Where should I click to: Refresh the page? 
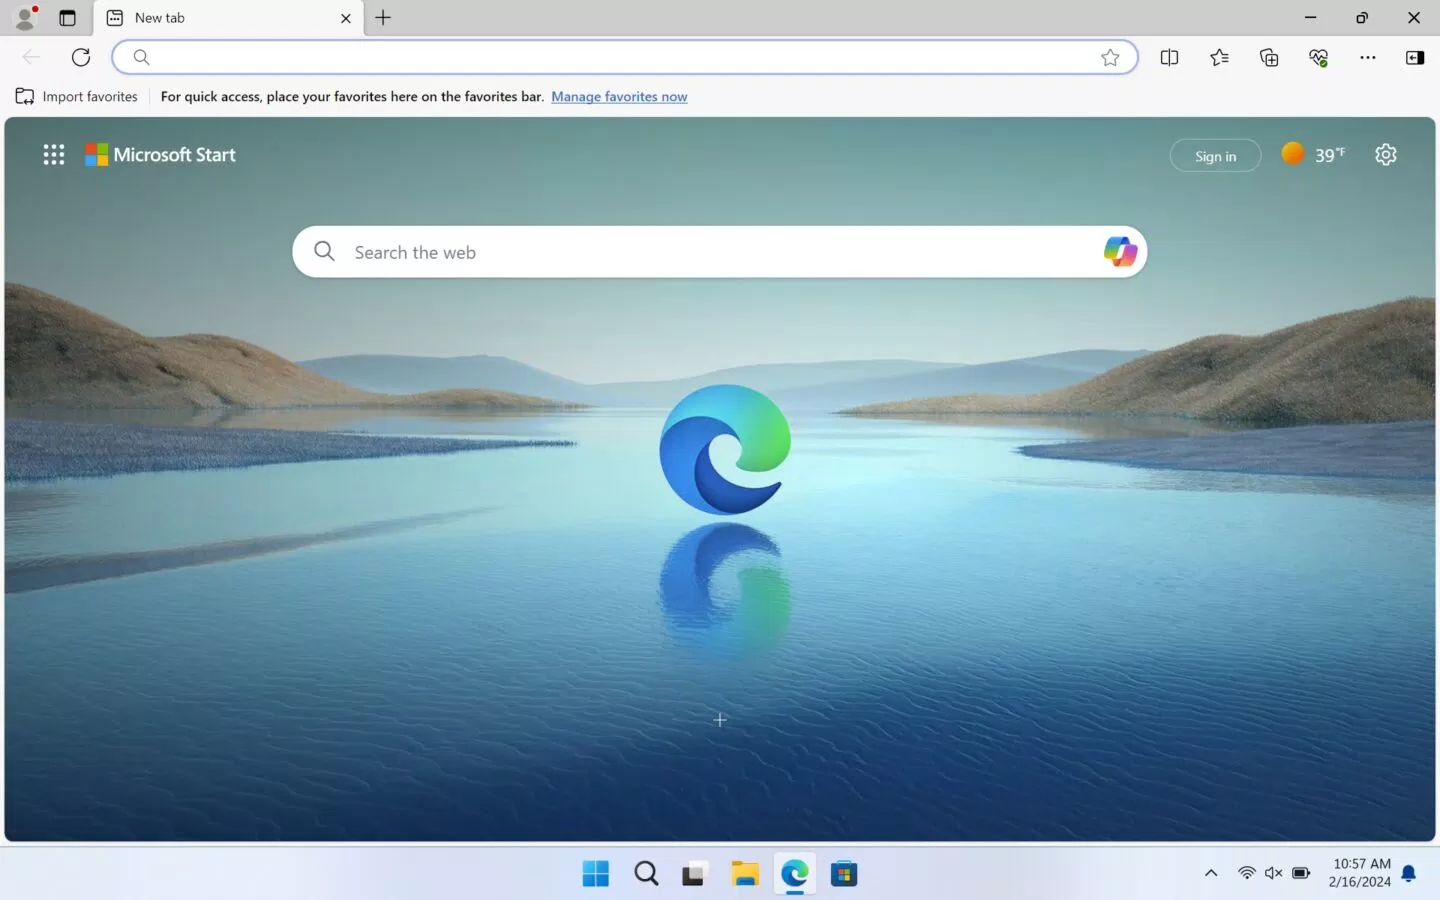tap(81, 57)
